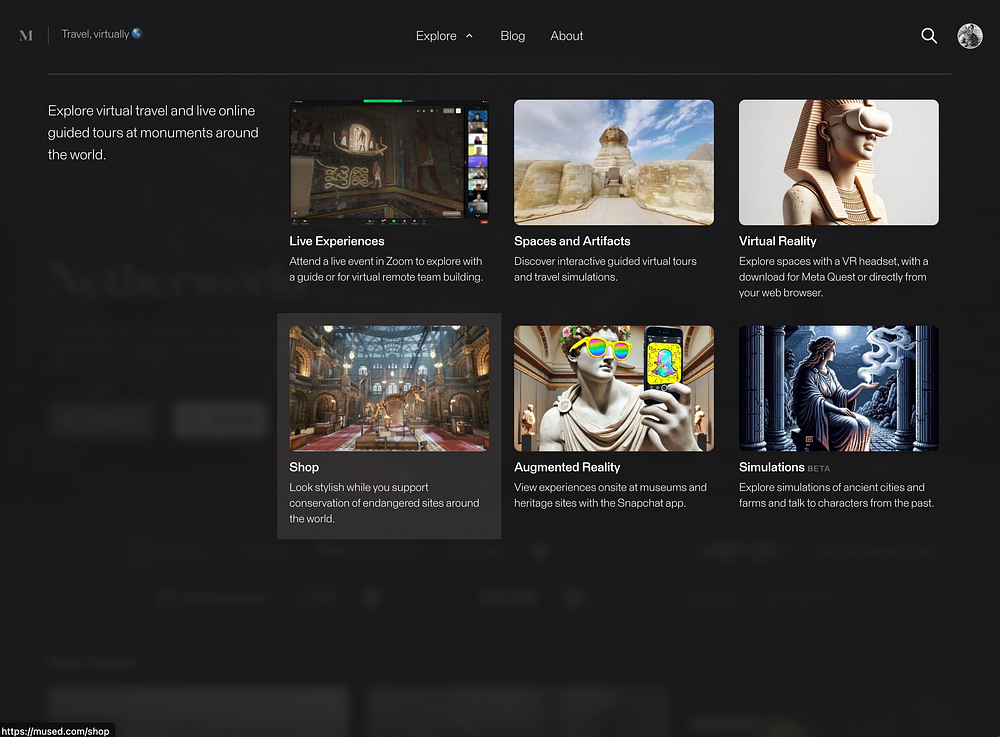This screenshot has width=1000, height=737.
Task: Click 'Explore spaces with a VR headset' description
Action: (834, 277)
